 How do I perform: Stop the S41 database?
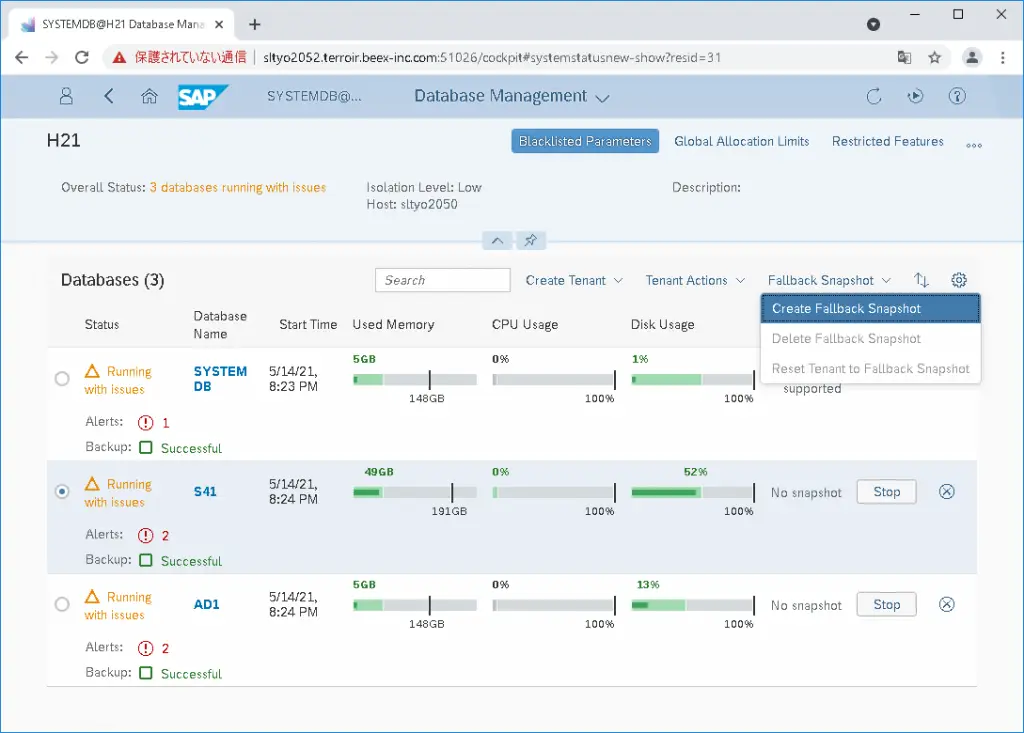pos(886,492)
